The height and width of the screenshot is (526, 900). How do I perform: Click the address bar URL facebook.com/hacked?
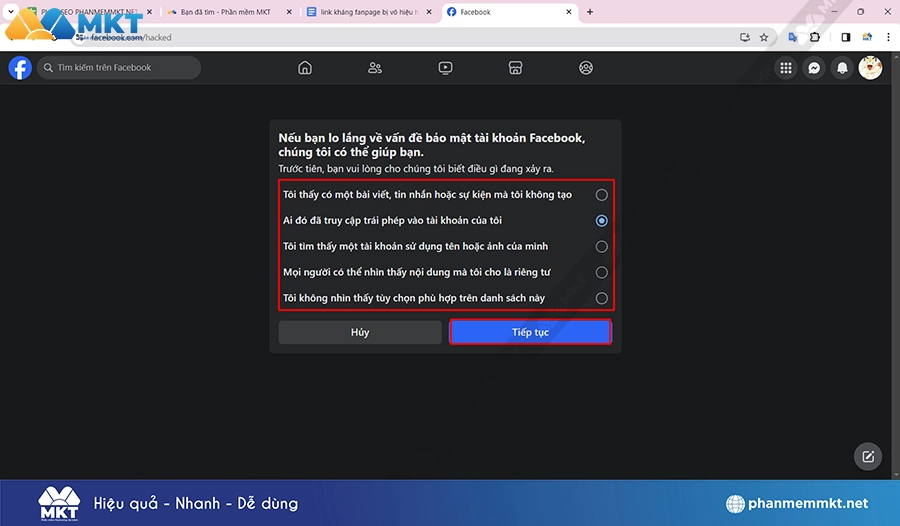pos(131,37)
